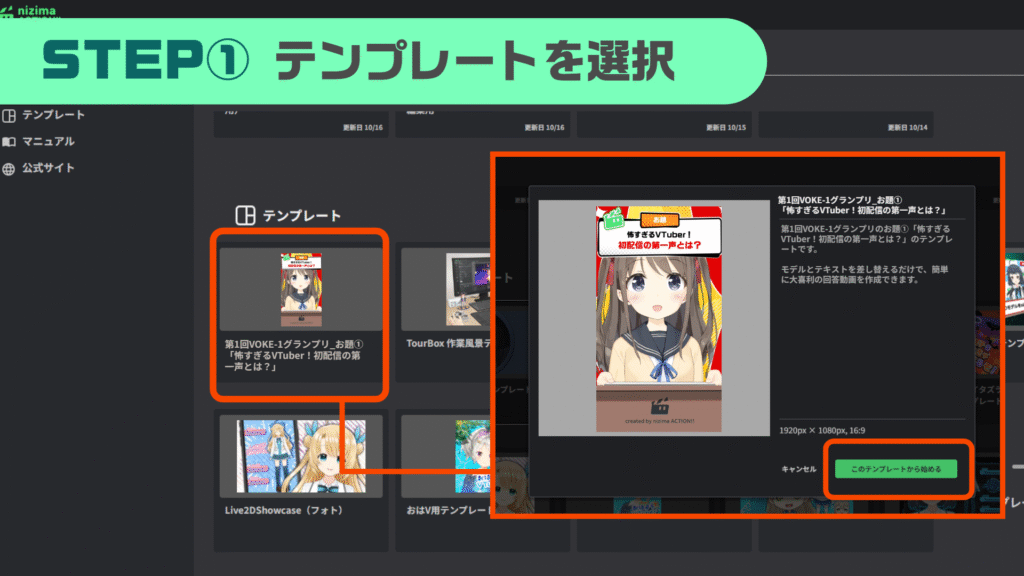Open the おはV用テンプレート card thumbnail
1024x576 pixels.
click(x=445, y=457)
